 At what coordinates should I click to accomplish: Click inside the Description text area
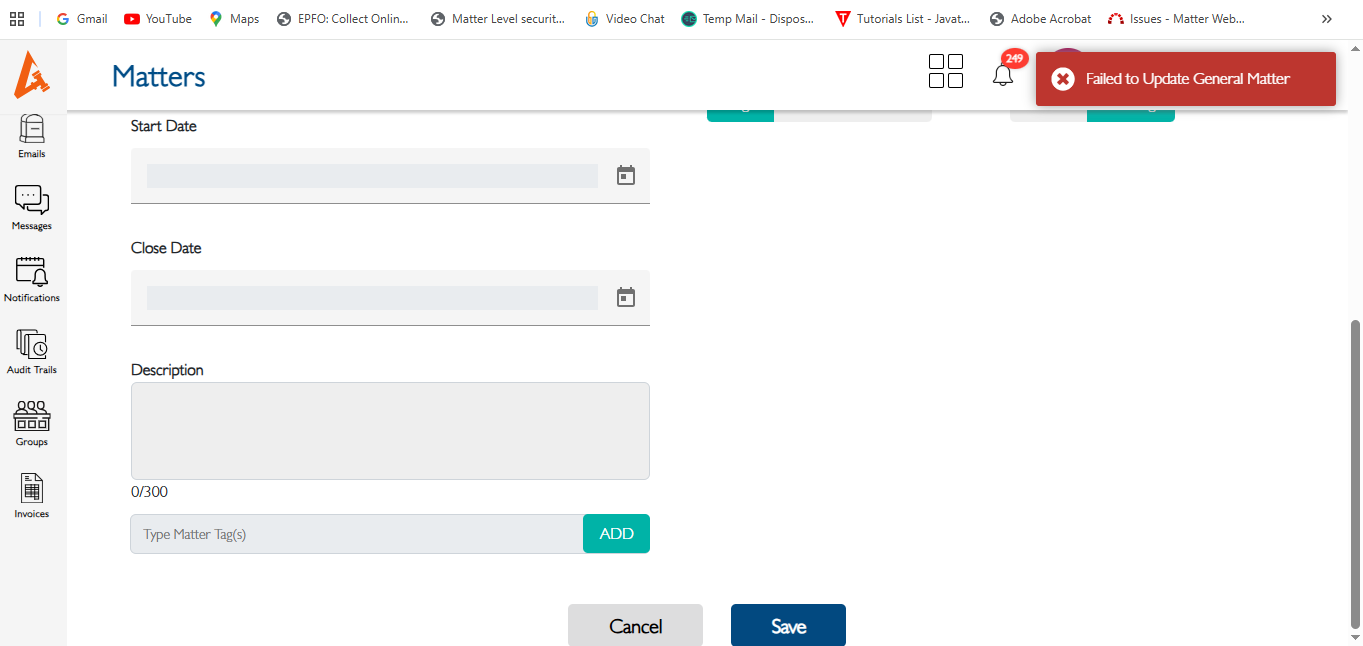[390, 431]
